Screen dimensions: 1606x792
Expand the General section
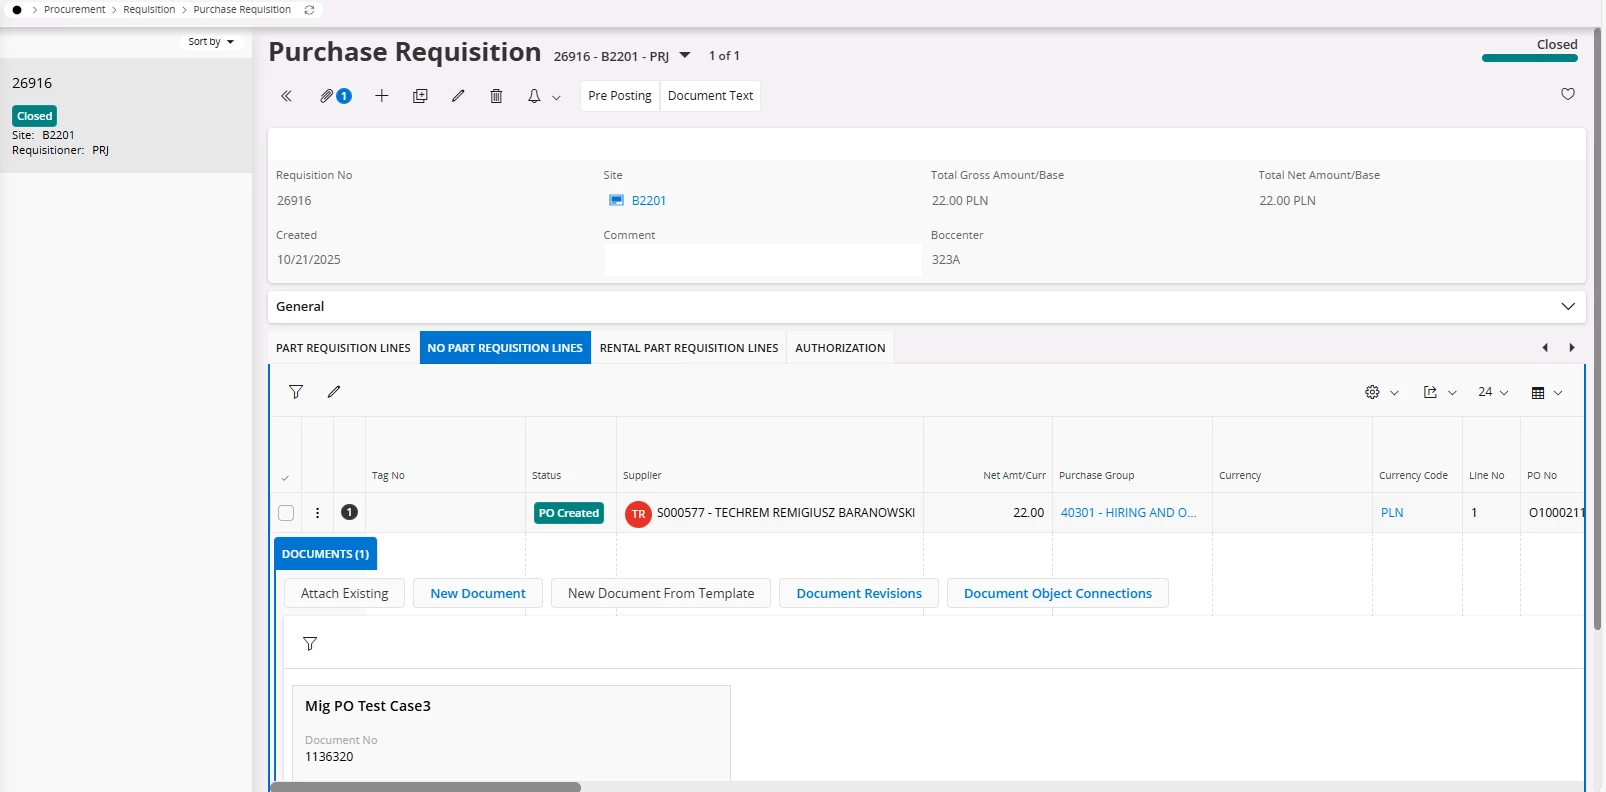1567,307
